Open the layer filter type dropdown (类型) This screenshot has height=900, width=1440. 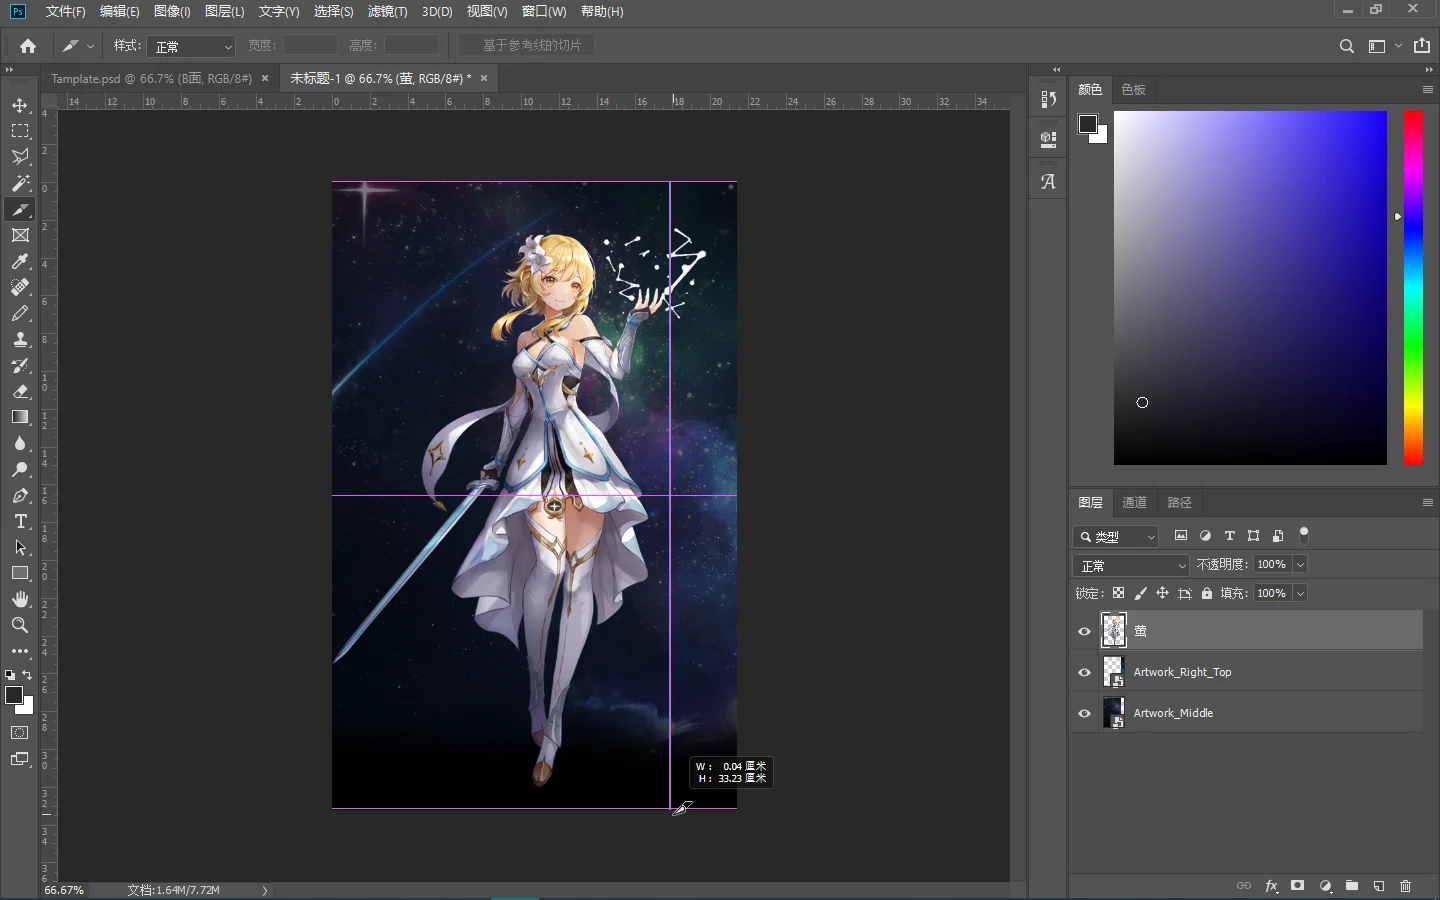click(1116, 537)
